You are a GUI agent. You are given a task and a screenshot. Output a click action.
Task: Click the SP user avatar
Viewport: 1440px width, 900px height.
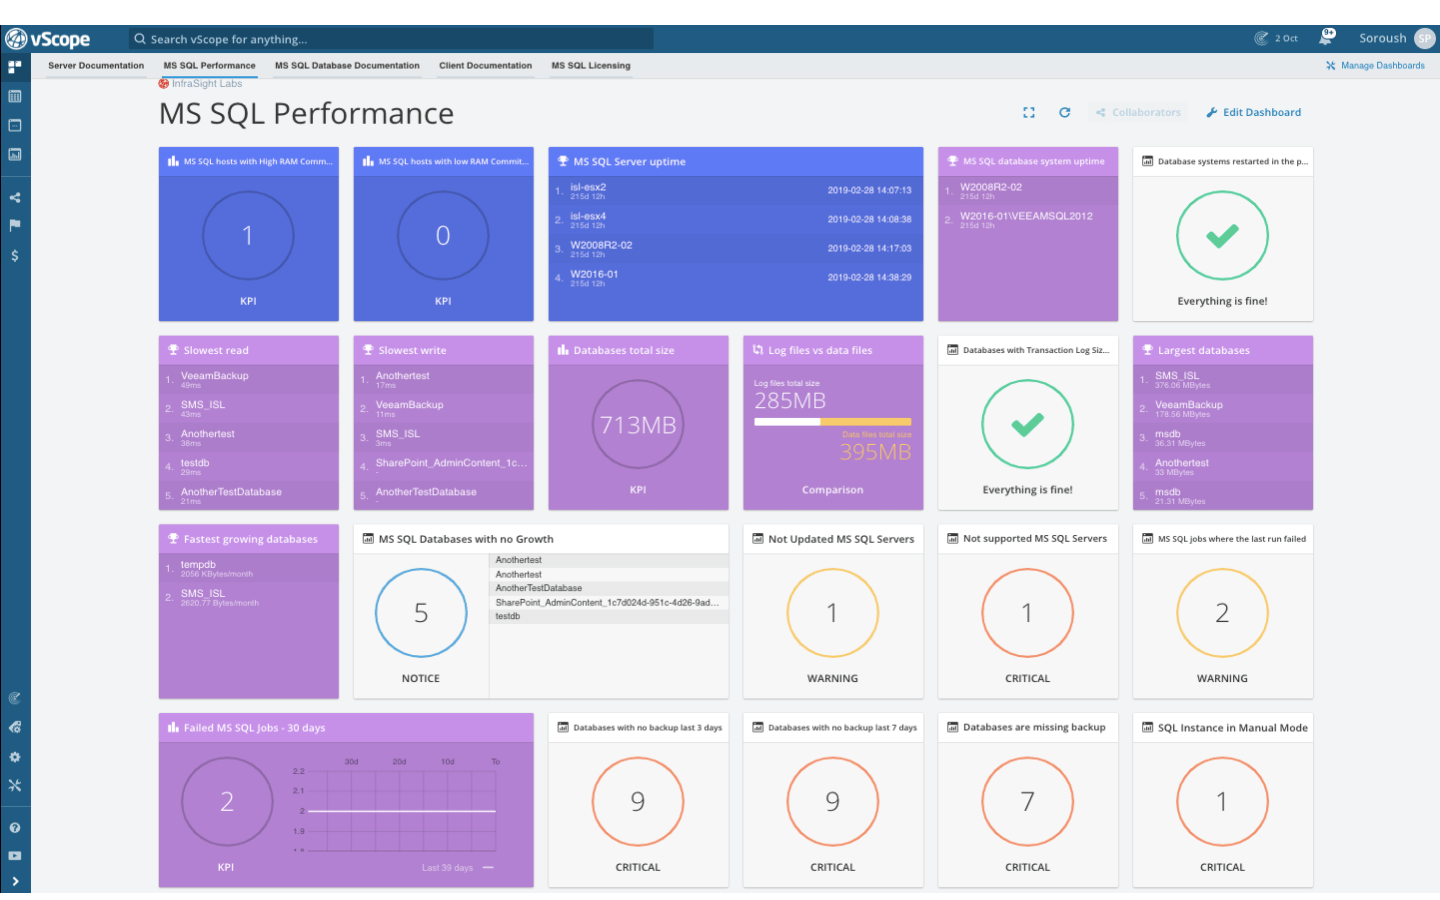click(1424, 39)
